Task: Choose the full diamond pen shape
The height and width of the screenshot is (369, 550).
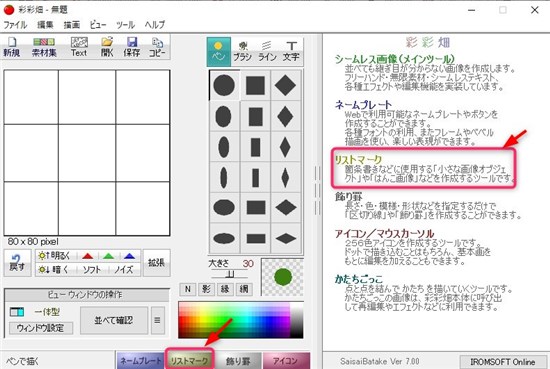Action: [286, 85]
